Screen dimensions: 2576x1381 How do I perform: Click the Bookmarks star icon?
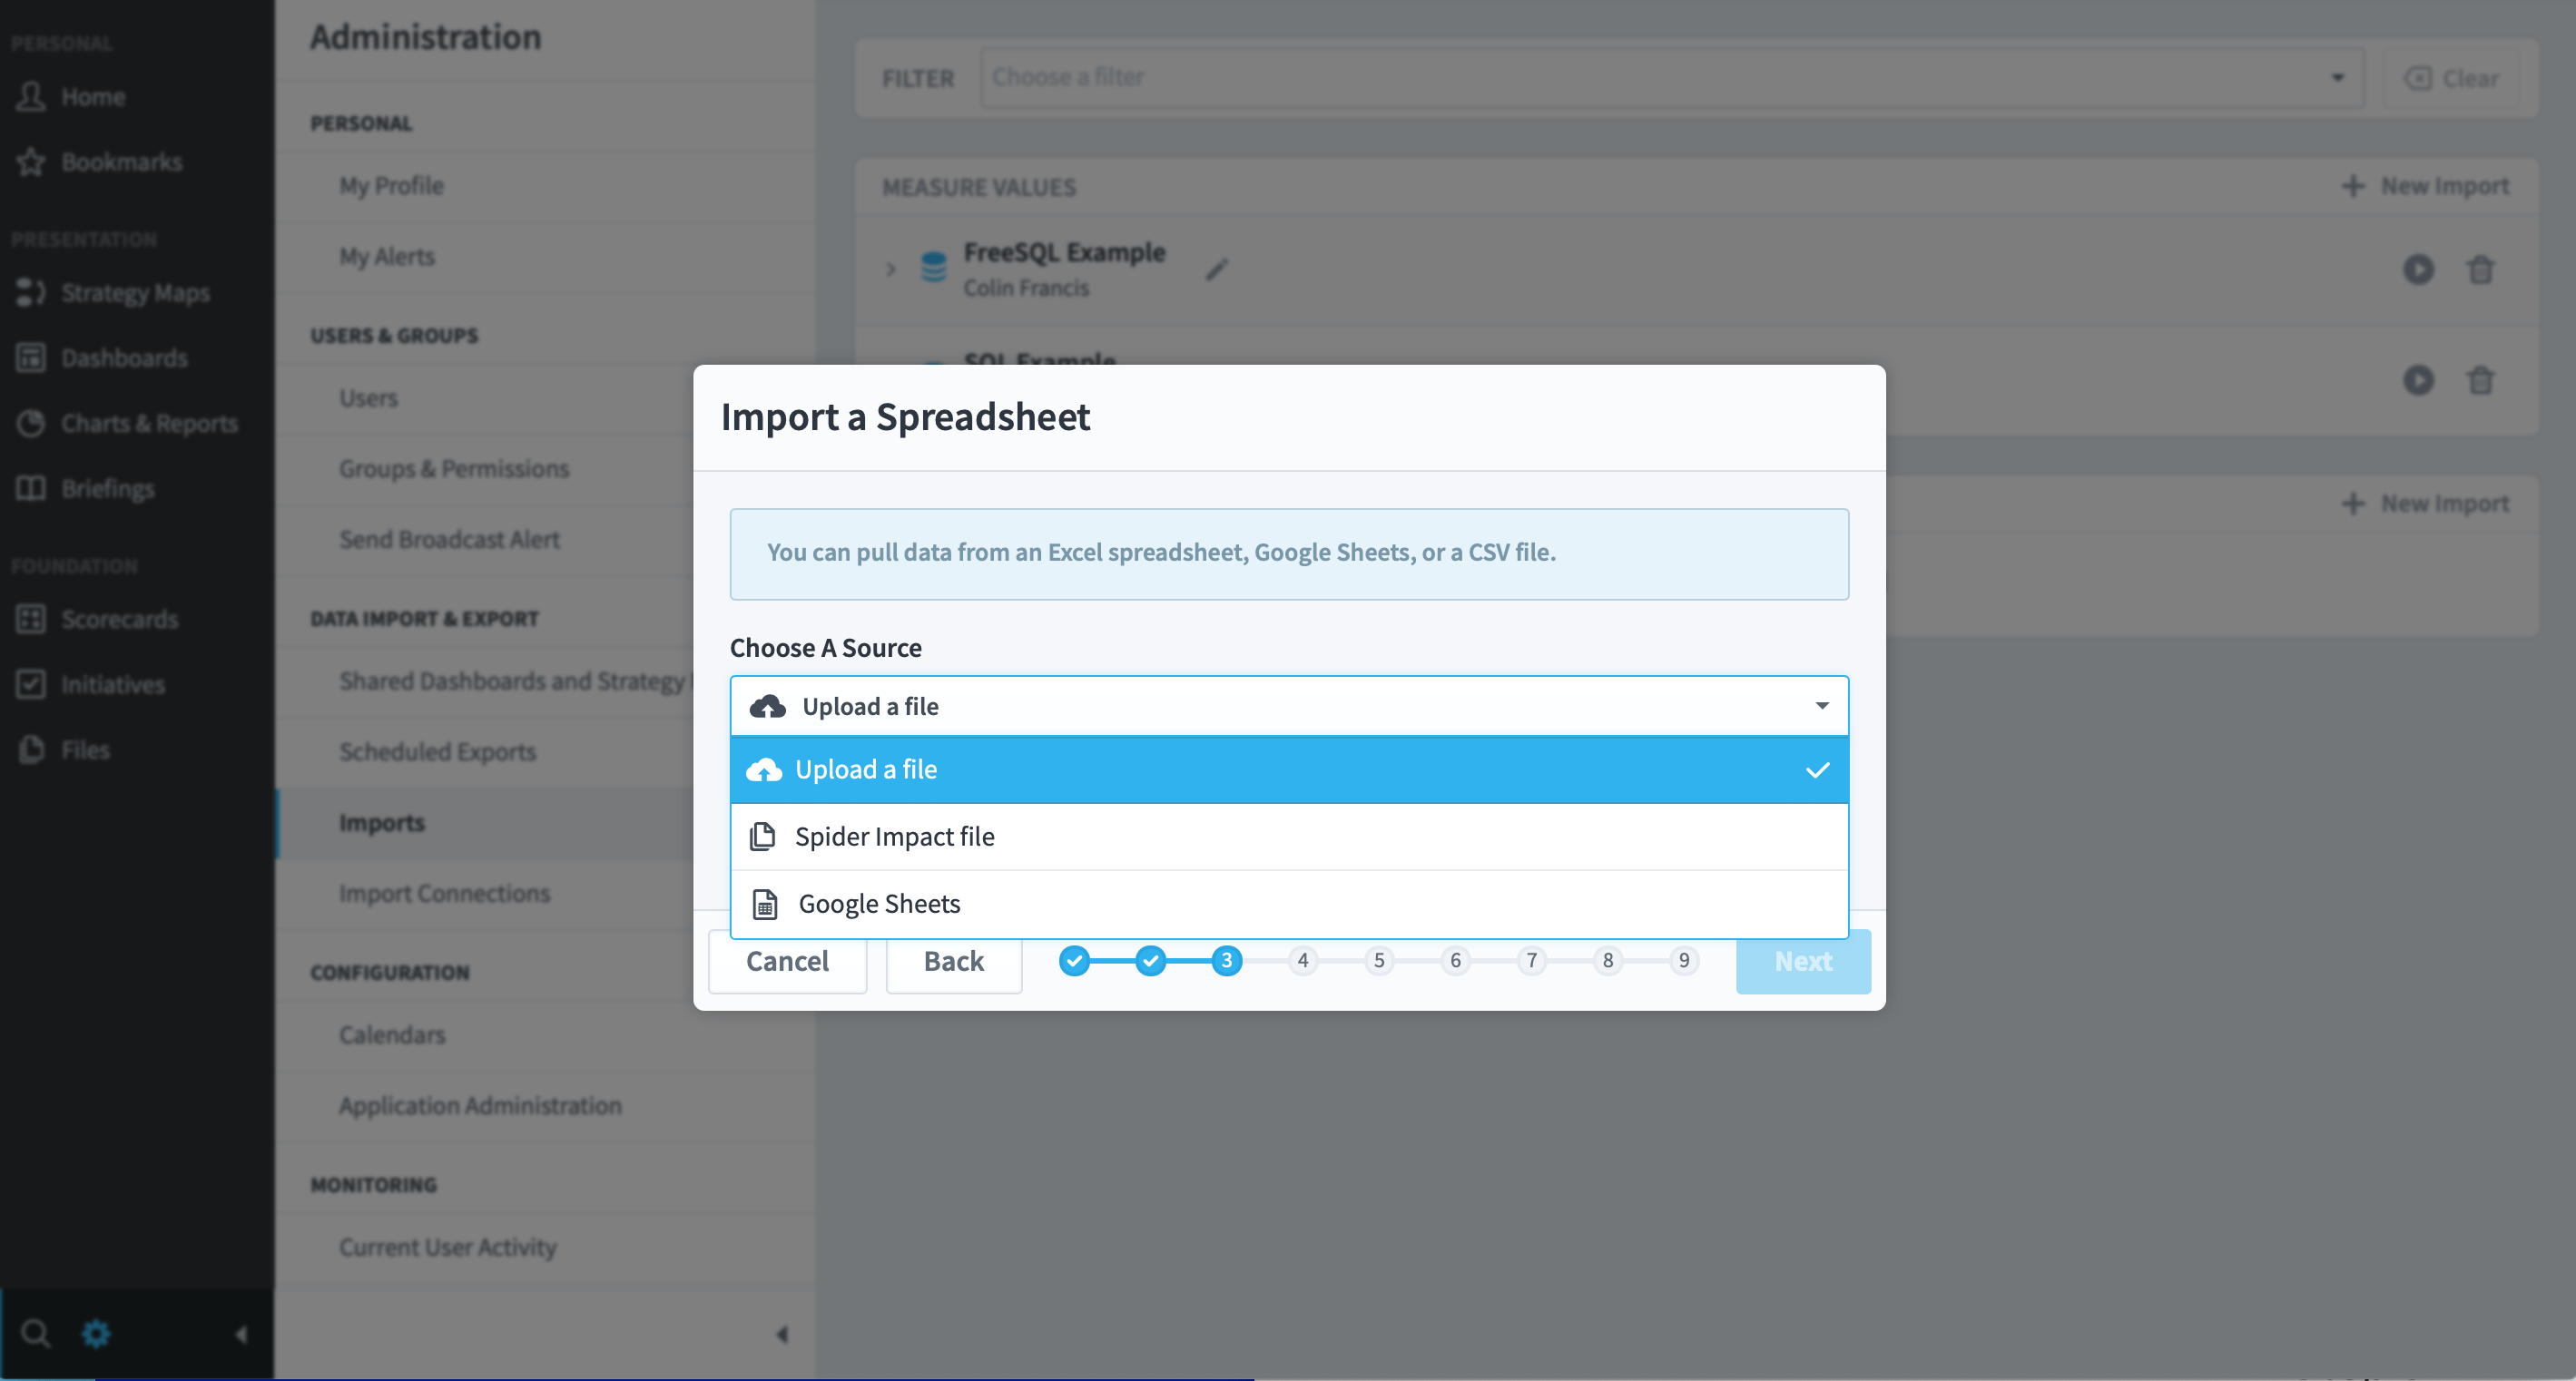(x=31, y=162)
